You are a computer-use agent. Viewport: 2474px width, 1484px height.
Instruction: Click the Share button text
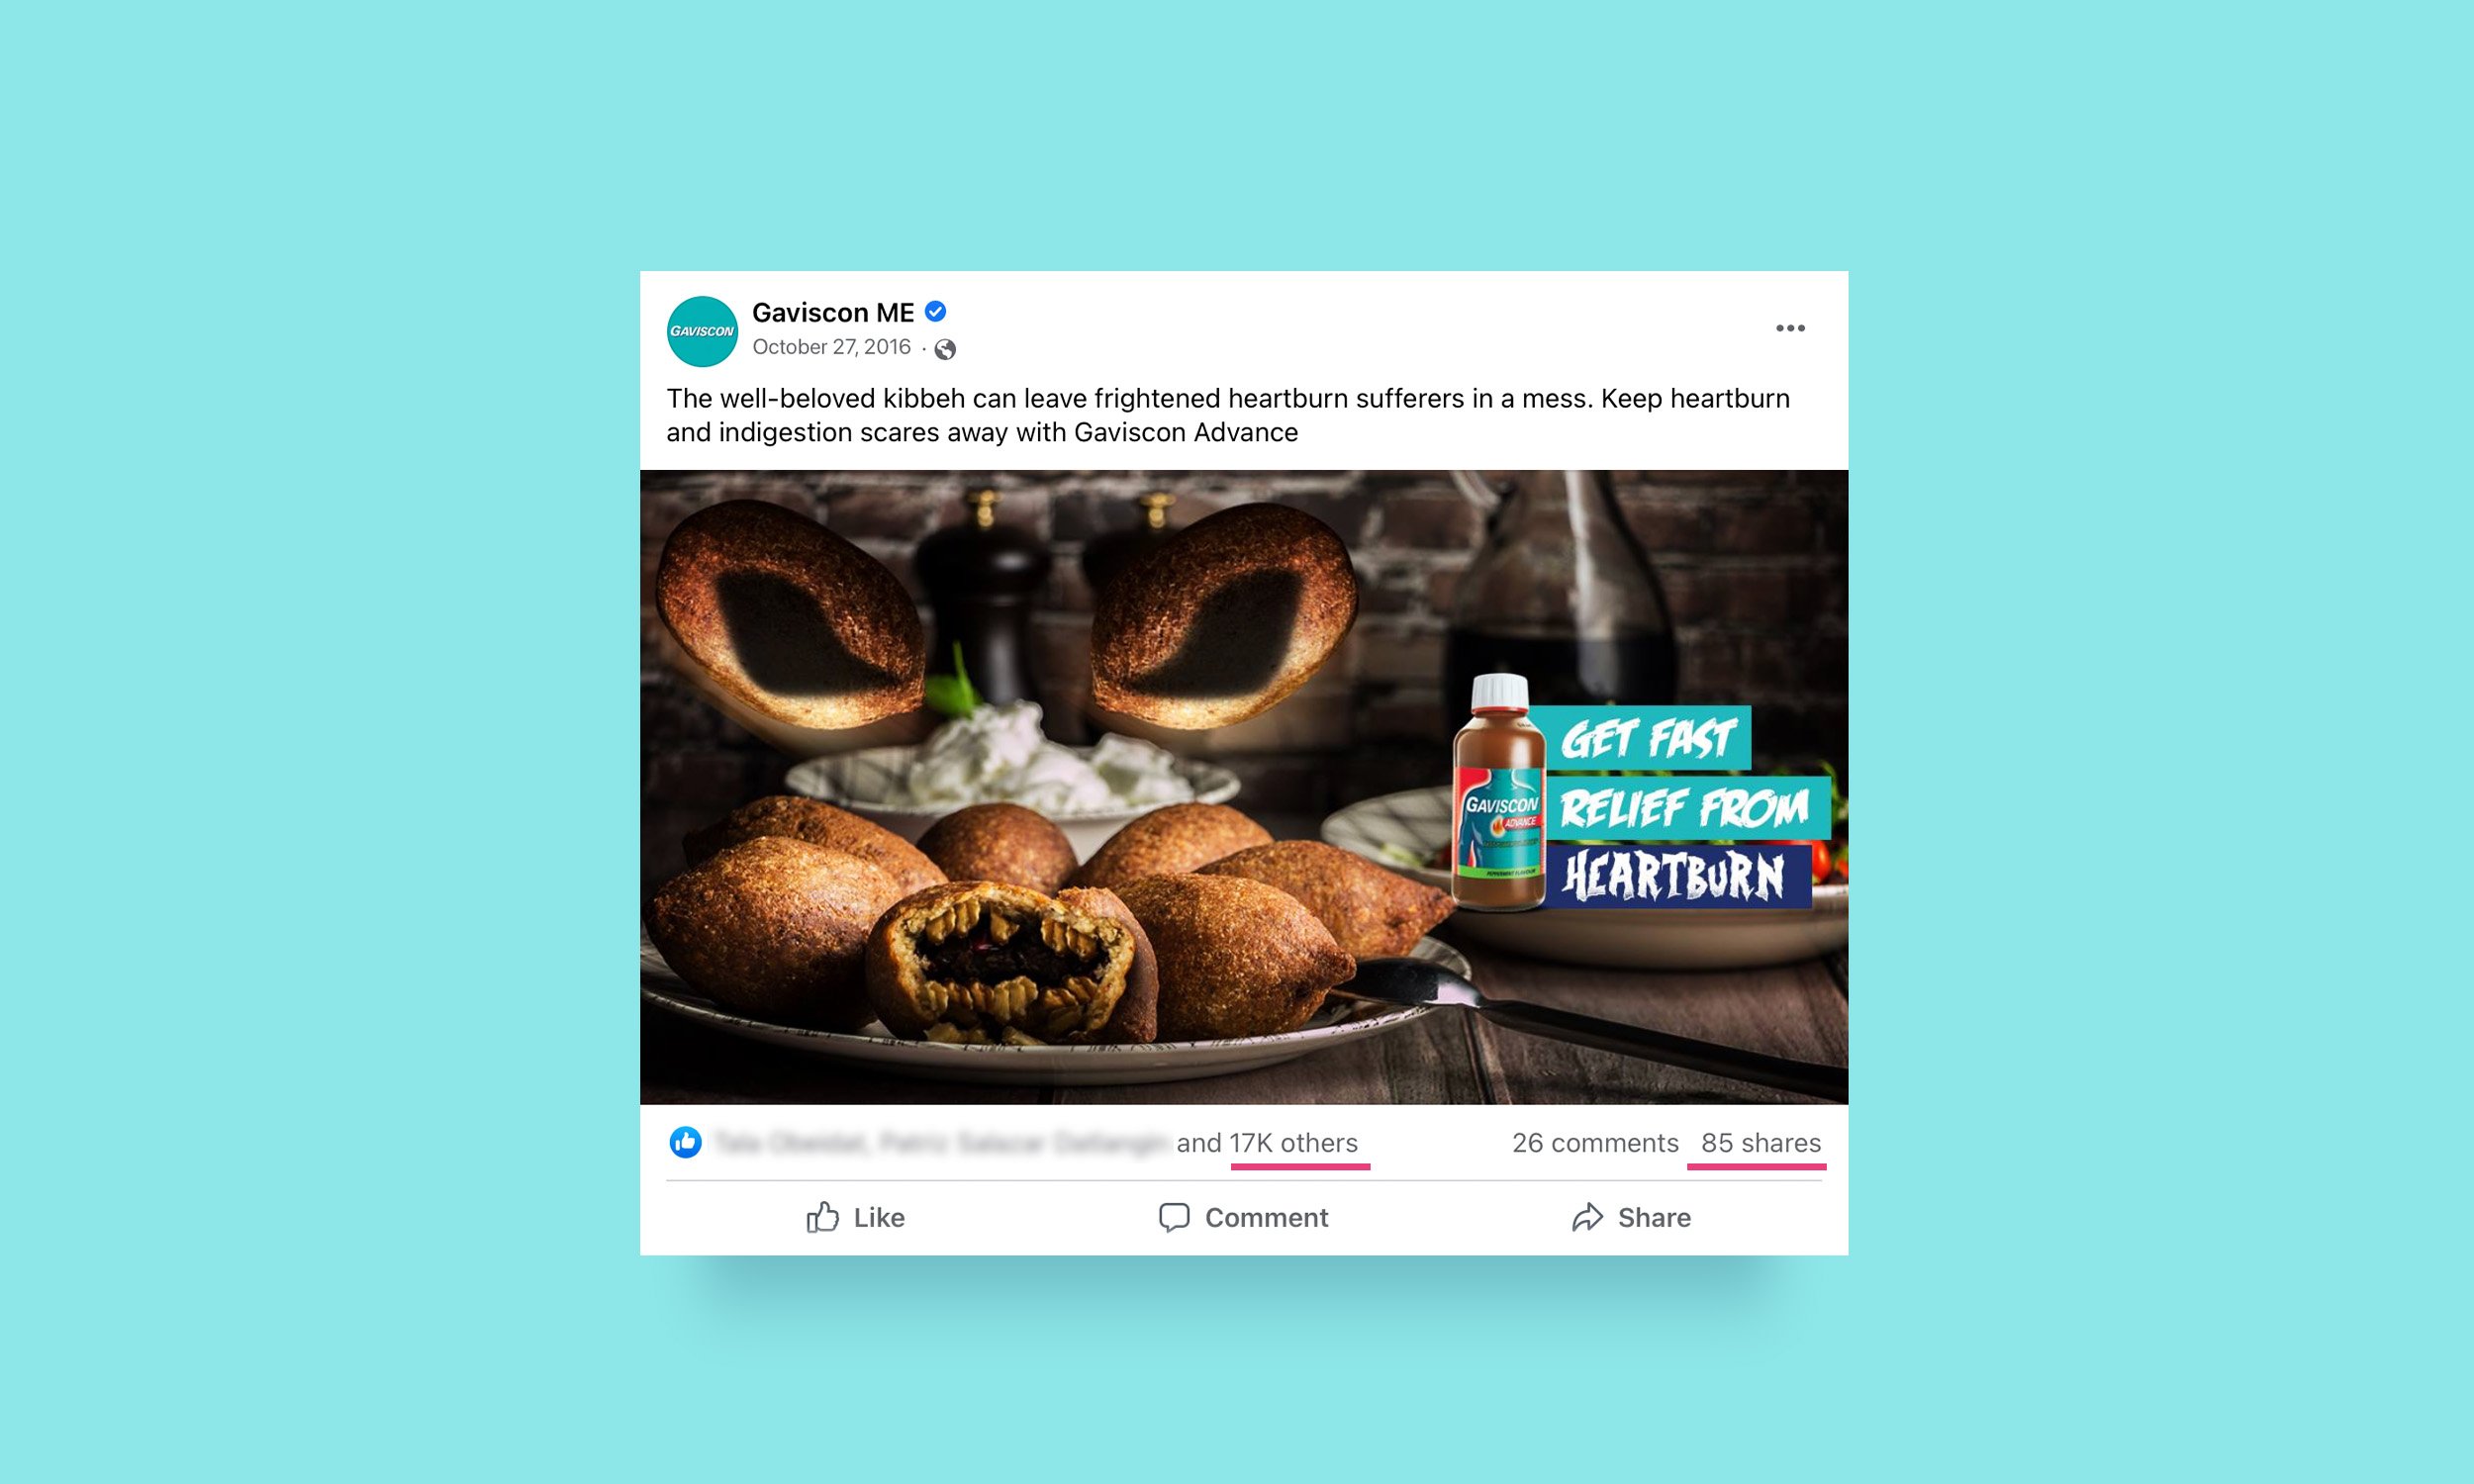1654,1218
